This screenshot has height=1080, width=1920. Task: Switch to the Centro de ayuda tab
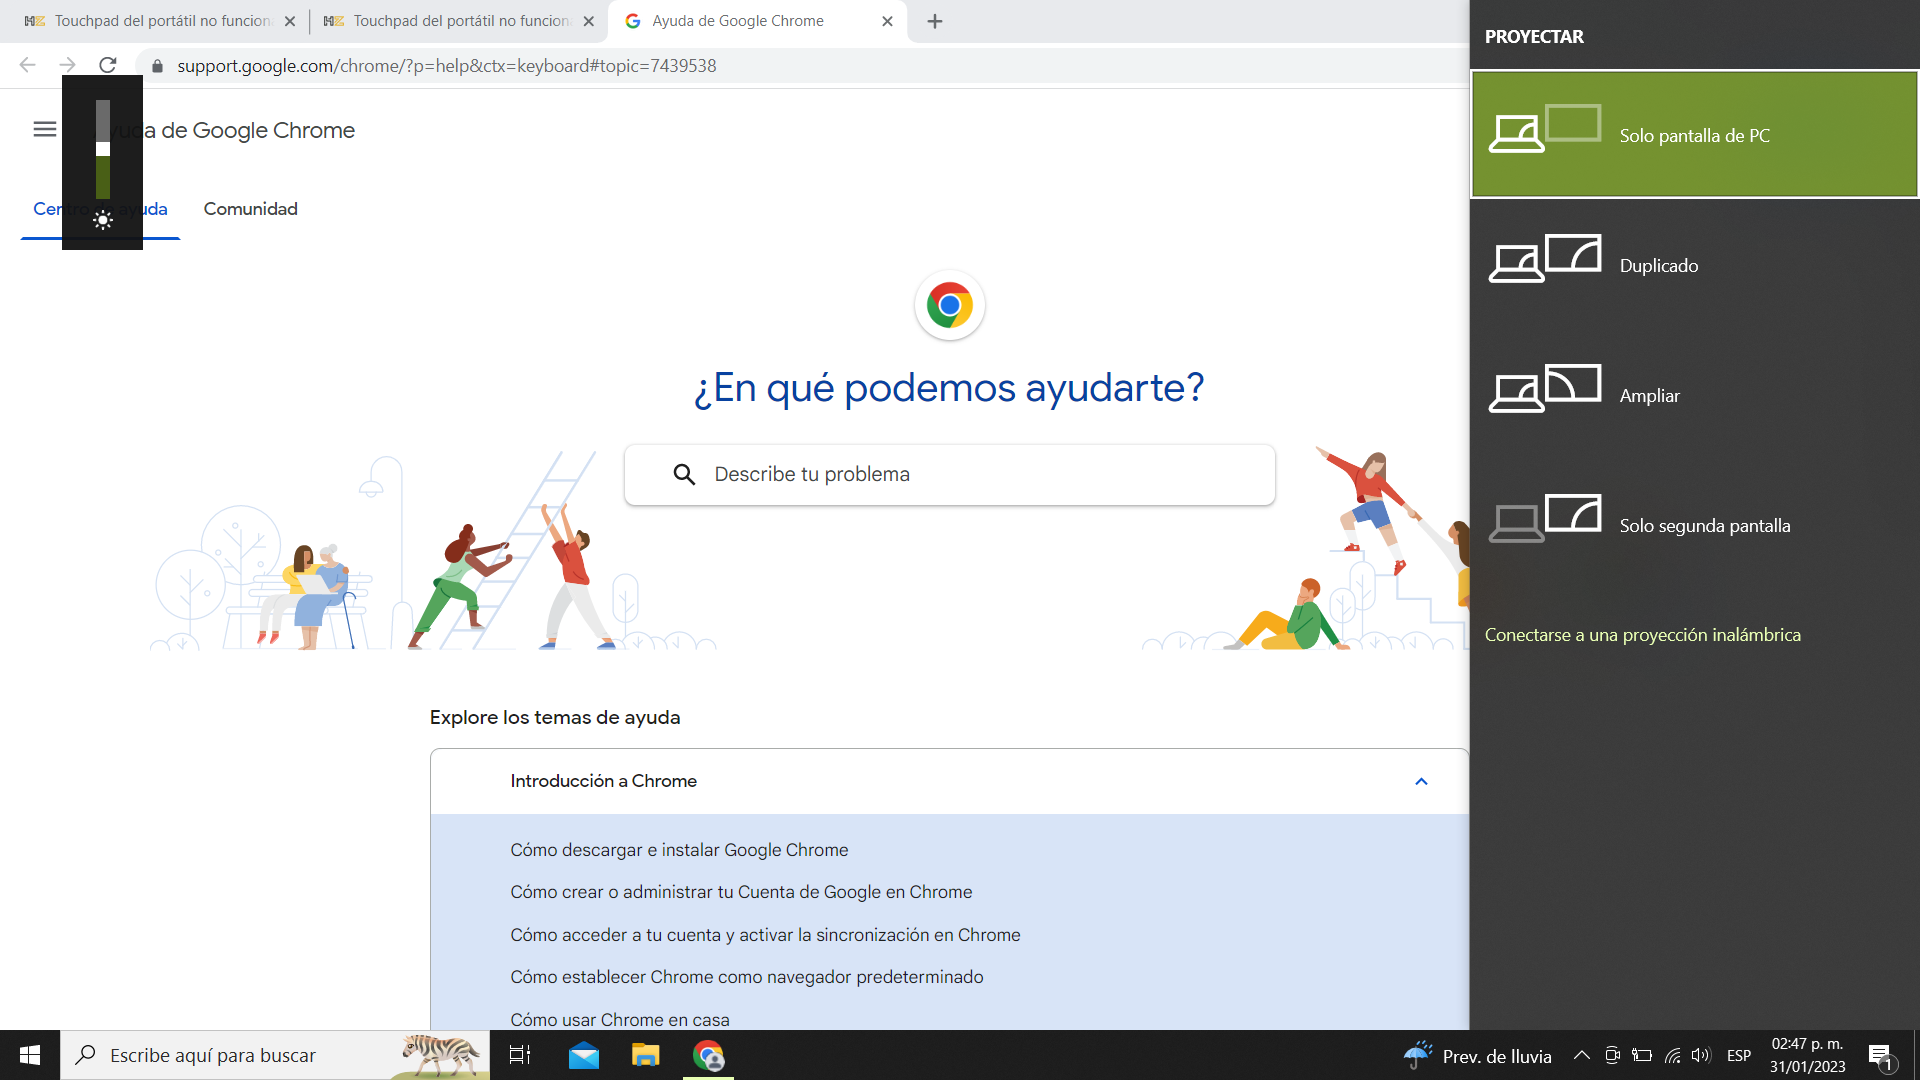click(x=100, y=209)
